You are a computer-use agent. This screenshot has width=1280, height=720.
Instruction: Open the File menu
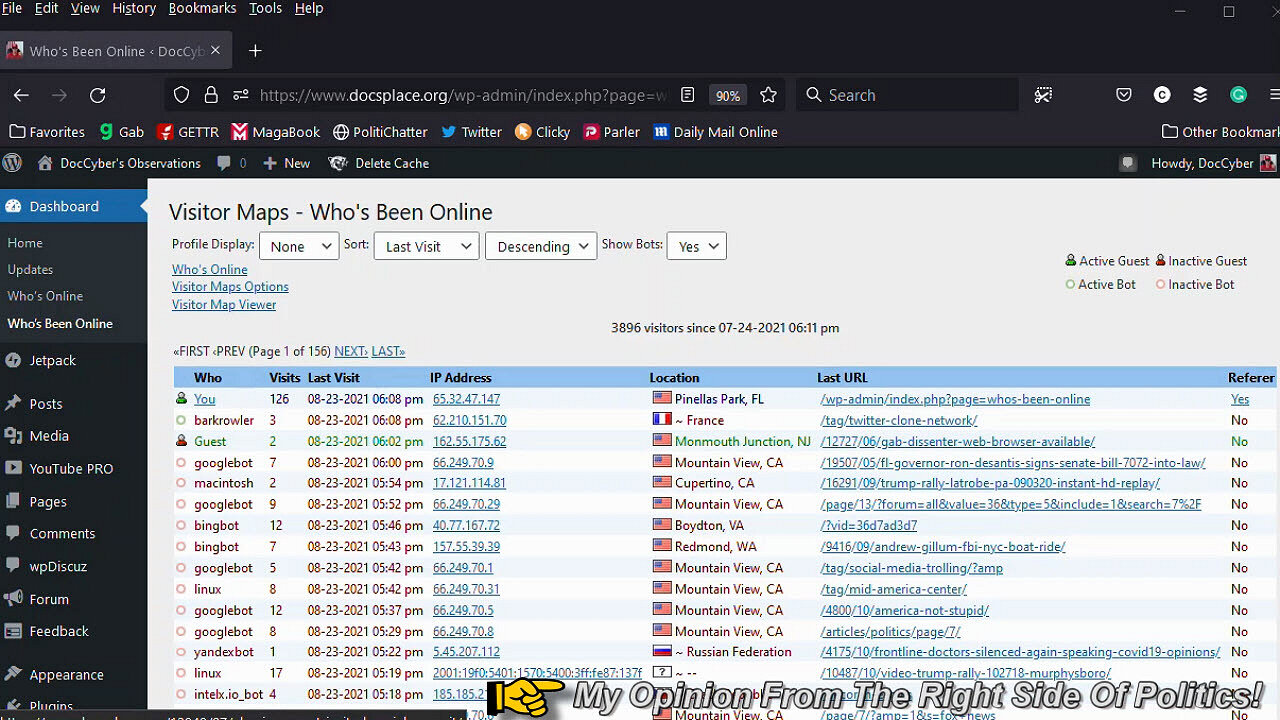click(12, 8)
